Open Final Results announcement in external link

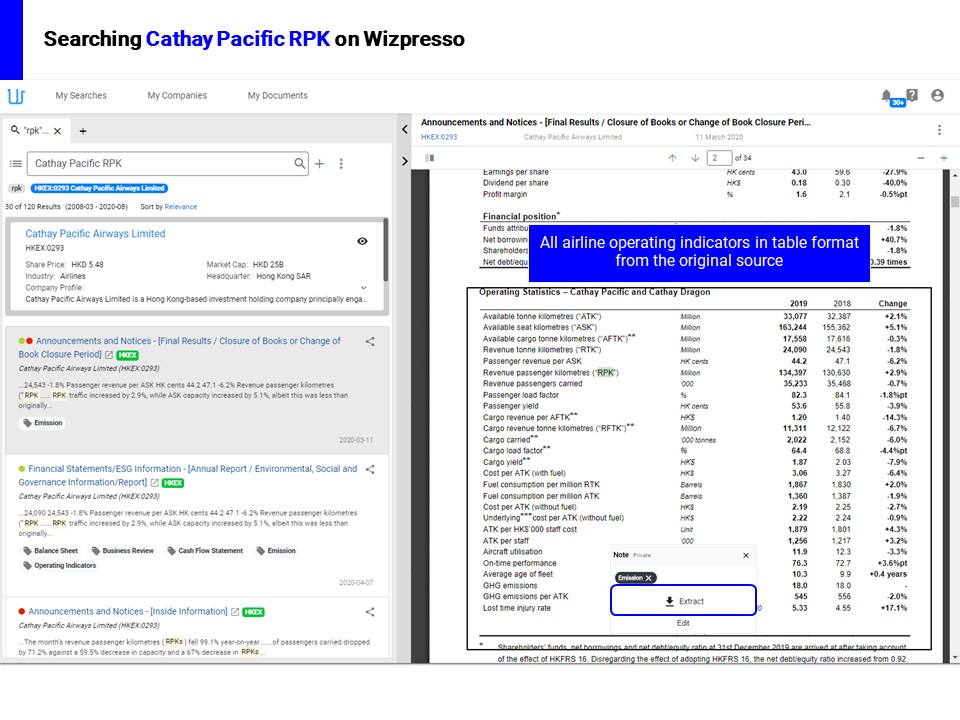pos(109,355)
